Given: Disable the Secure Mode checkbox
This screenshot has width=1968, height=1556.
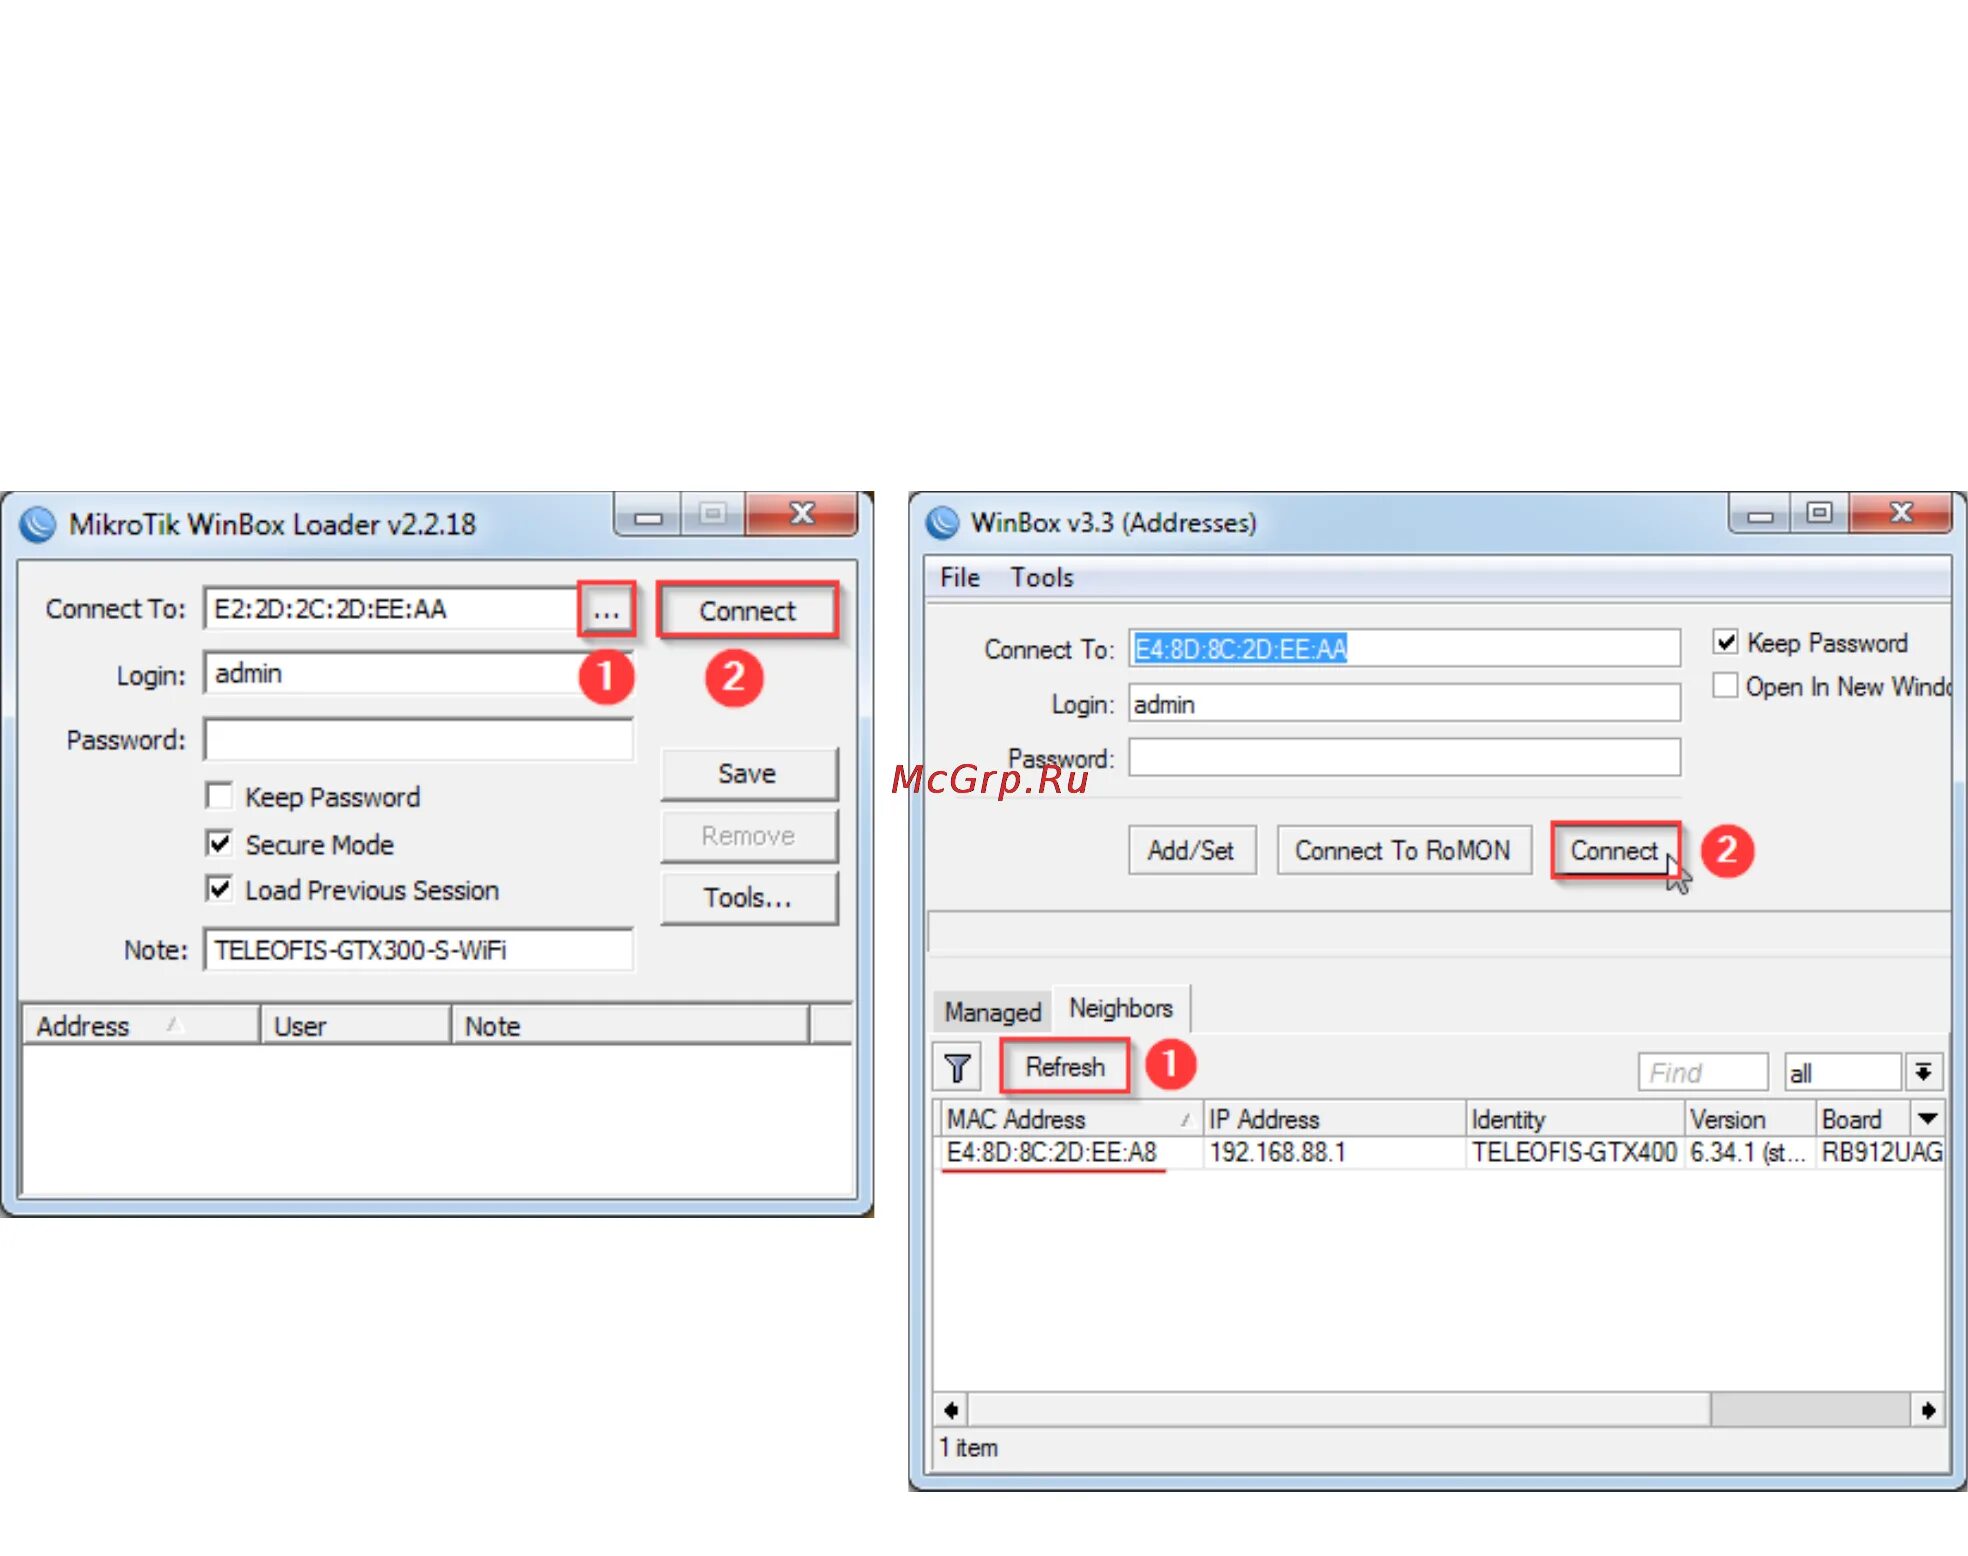Looking at the screenshot, I should click(x=219, y=843).
